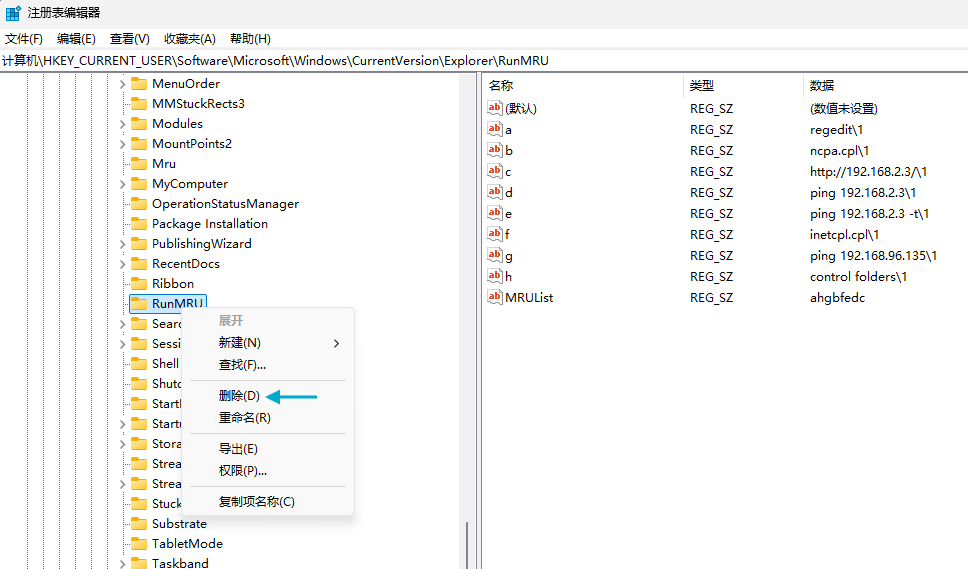968x569 pixels.
Task: Open the 编辑(E) menu
Action: [76, 39]
